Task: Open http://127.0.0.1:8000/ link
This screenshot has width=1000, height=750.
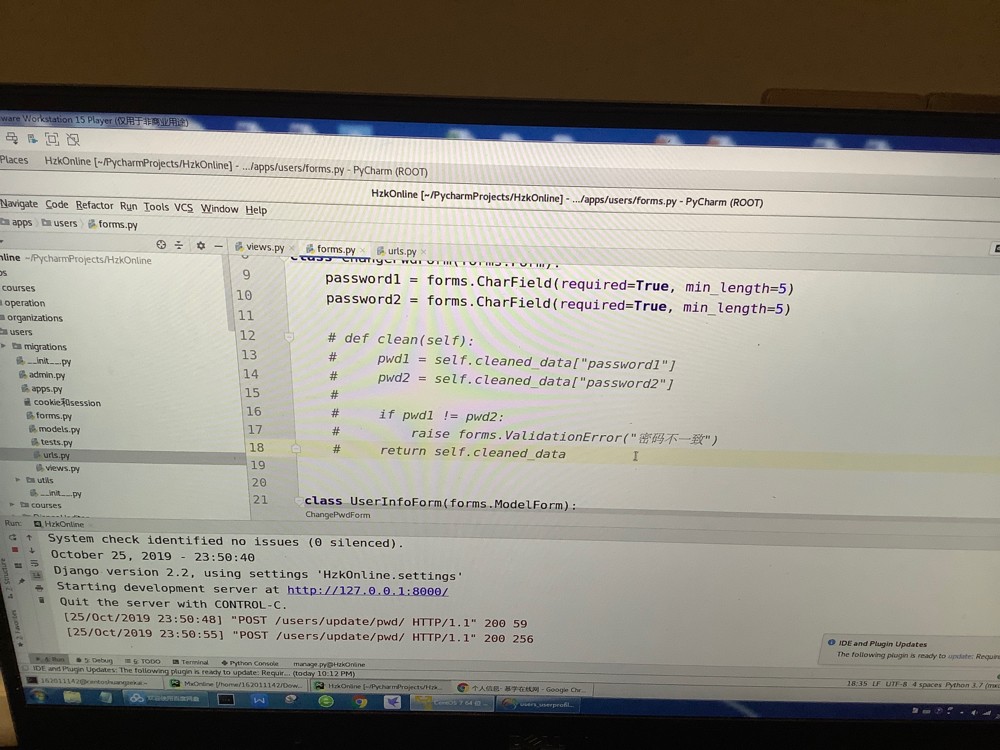Action: point(367,591)
